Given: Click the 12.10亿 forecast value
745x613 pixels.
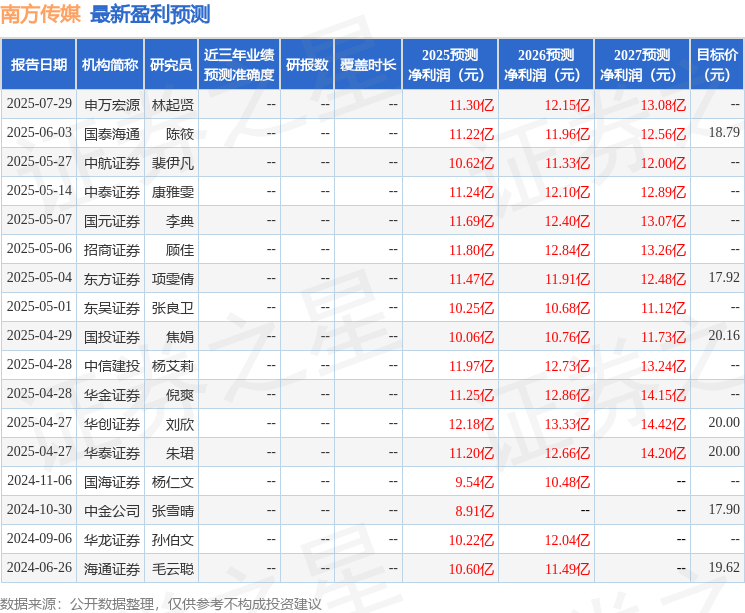Looking at the screenshot, I should [567, 192].
